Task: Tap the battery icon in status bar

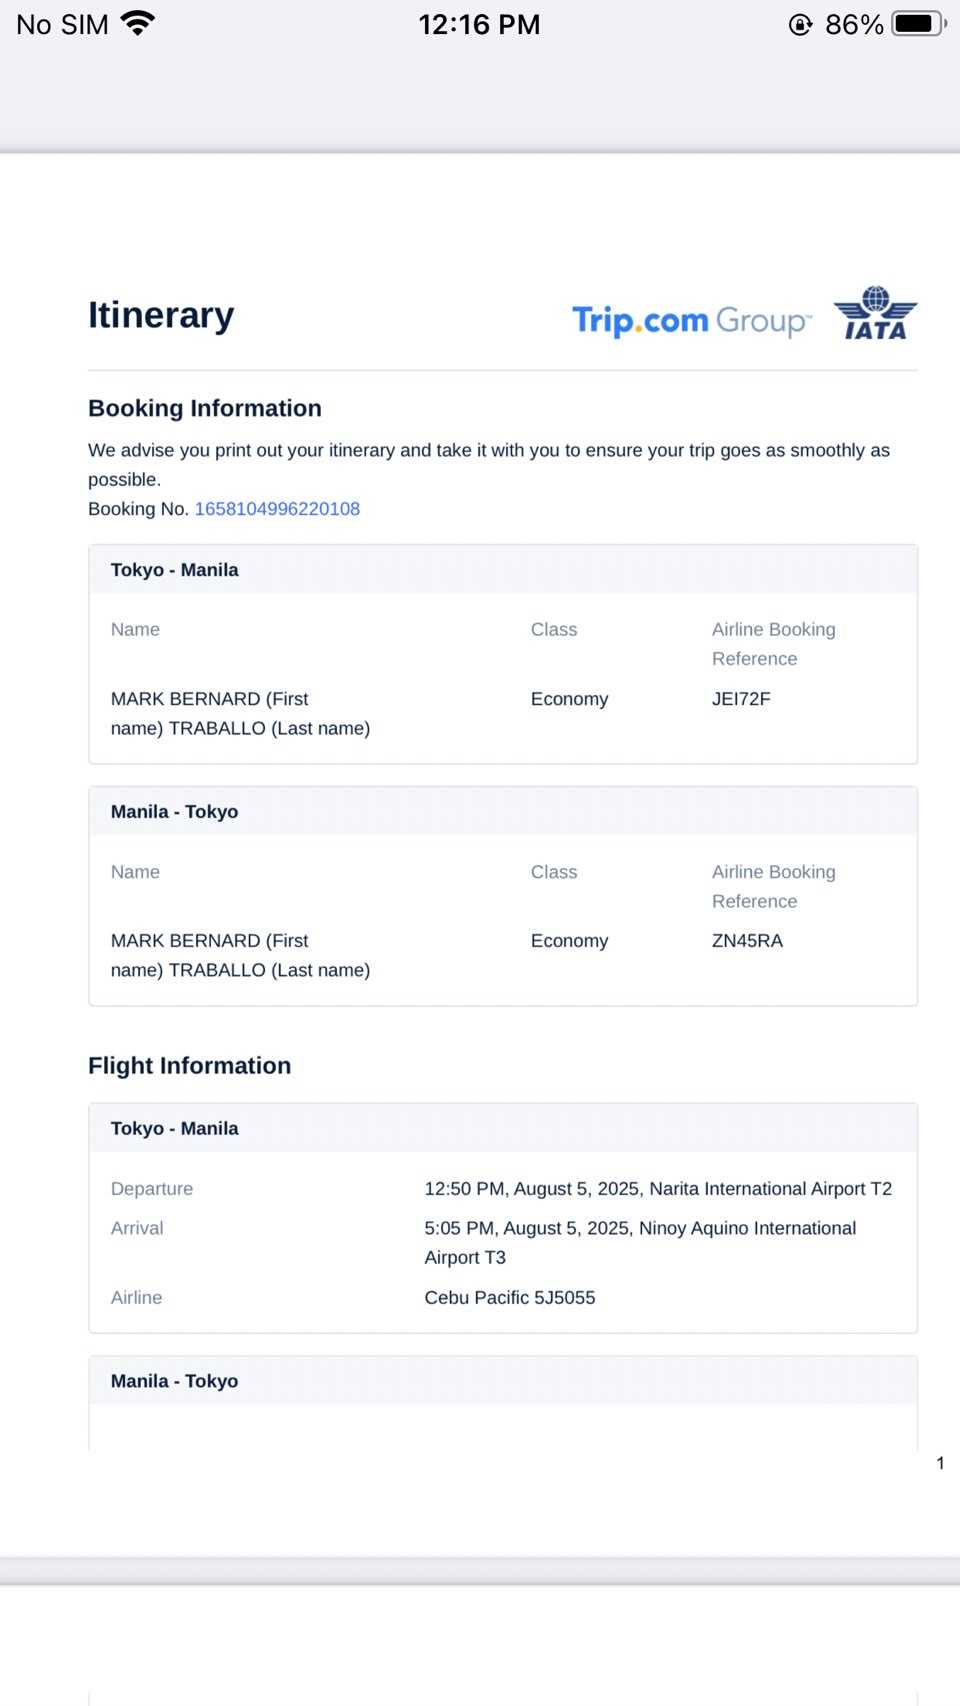Action: [x=918, y=24]
